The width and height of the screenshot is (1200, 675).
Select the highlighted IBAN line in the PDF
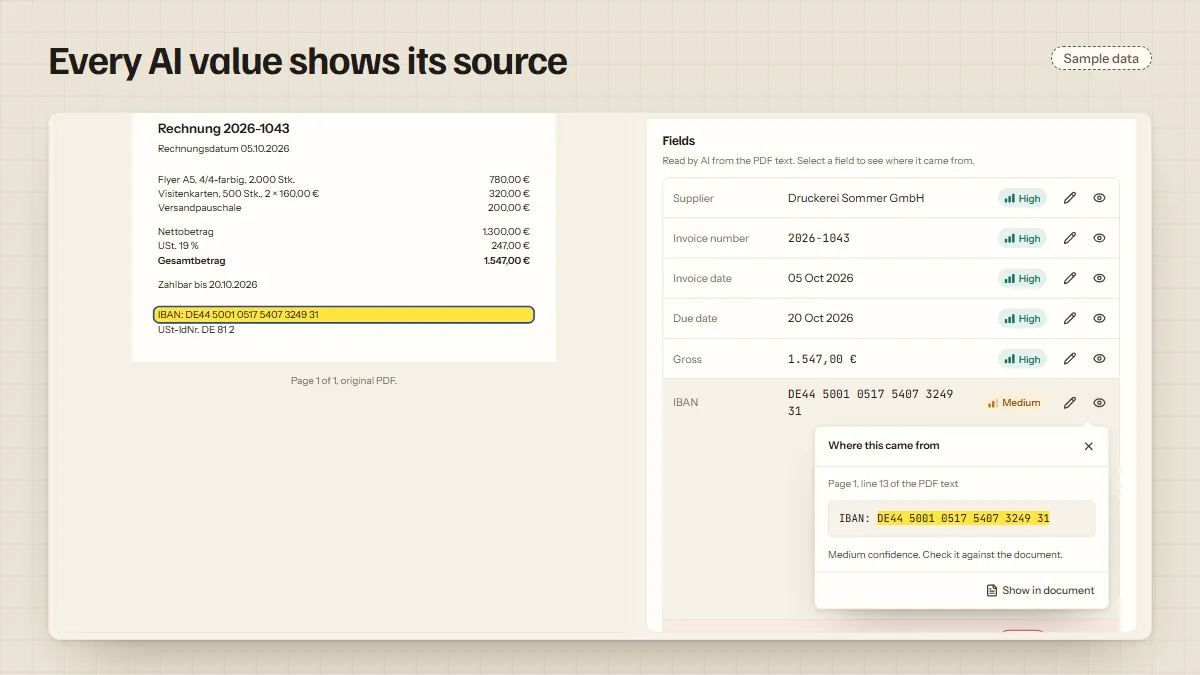click(344, 315)
